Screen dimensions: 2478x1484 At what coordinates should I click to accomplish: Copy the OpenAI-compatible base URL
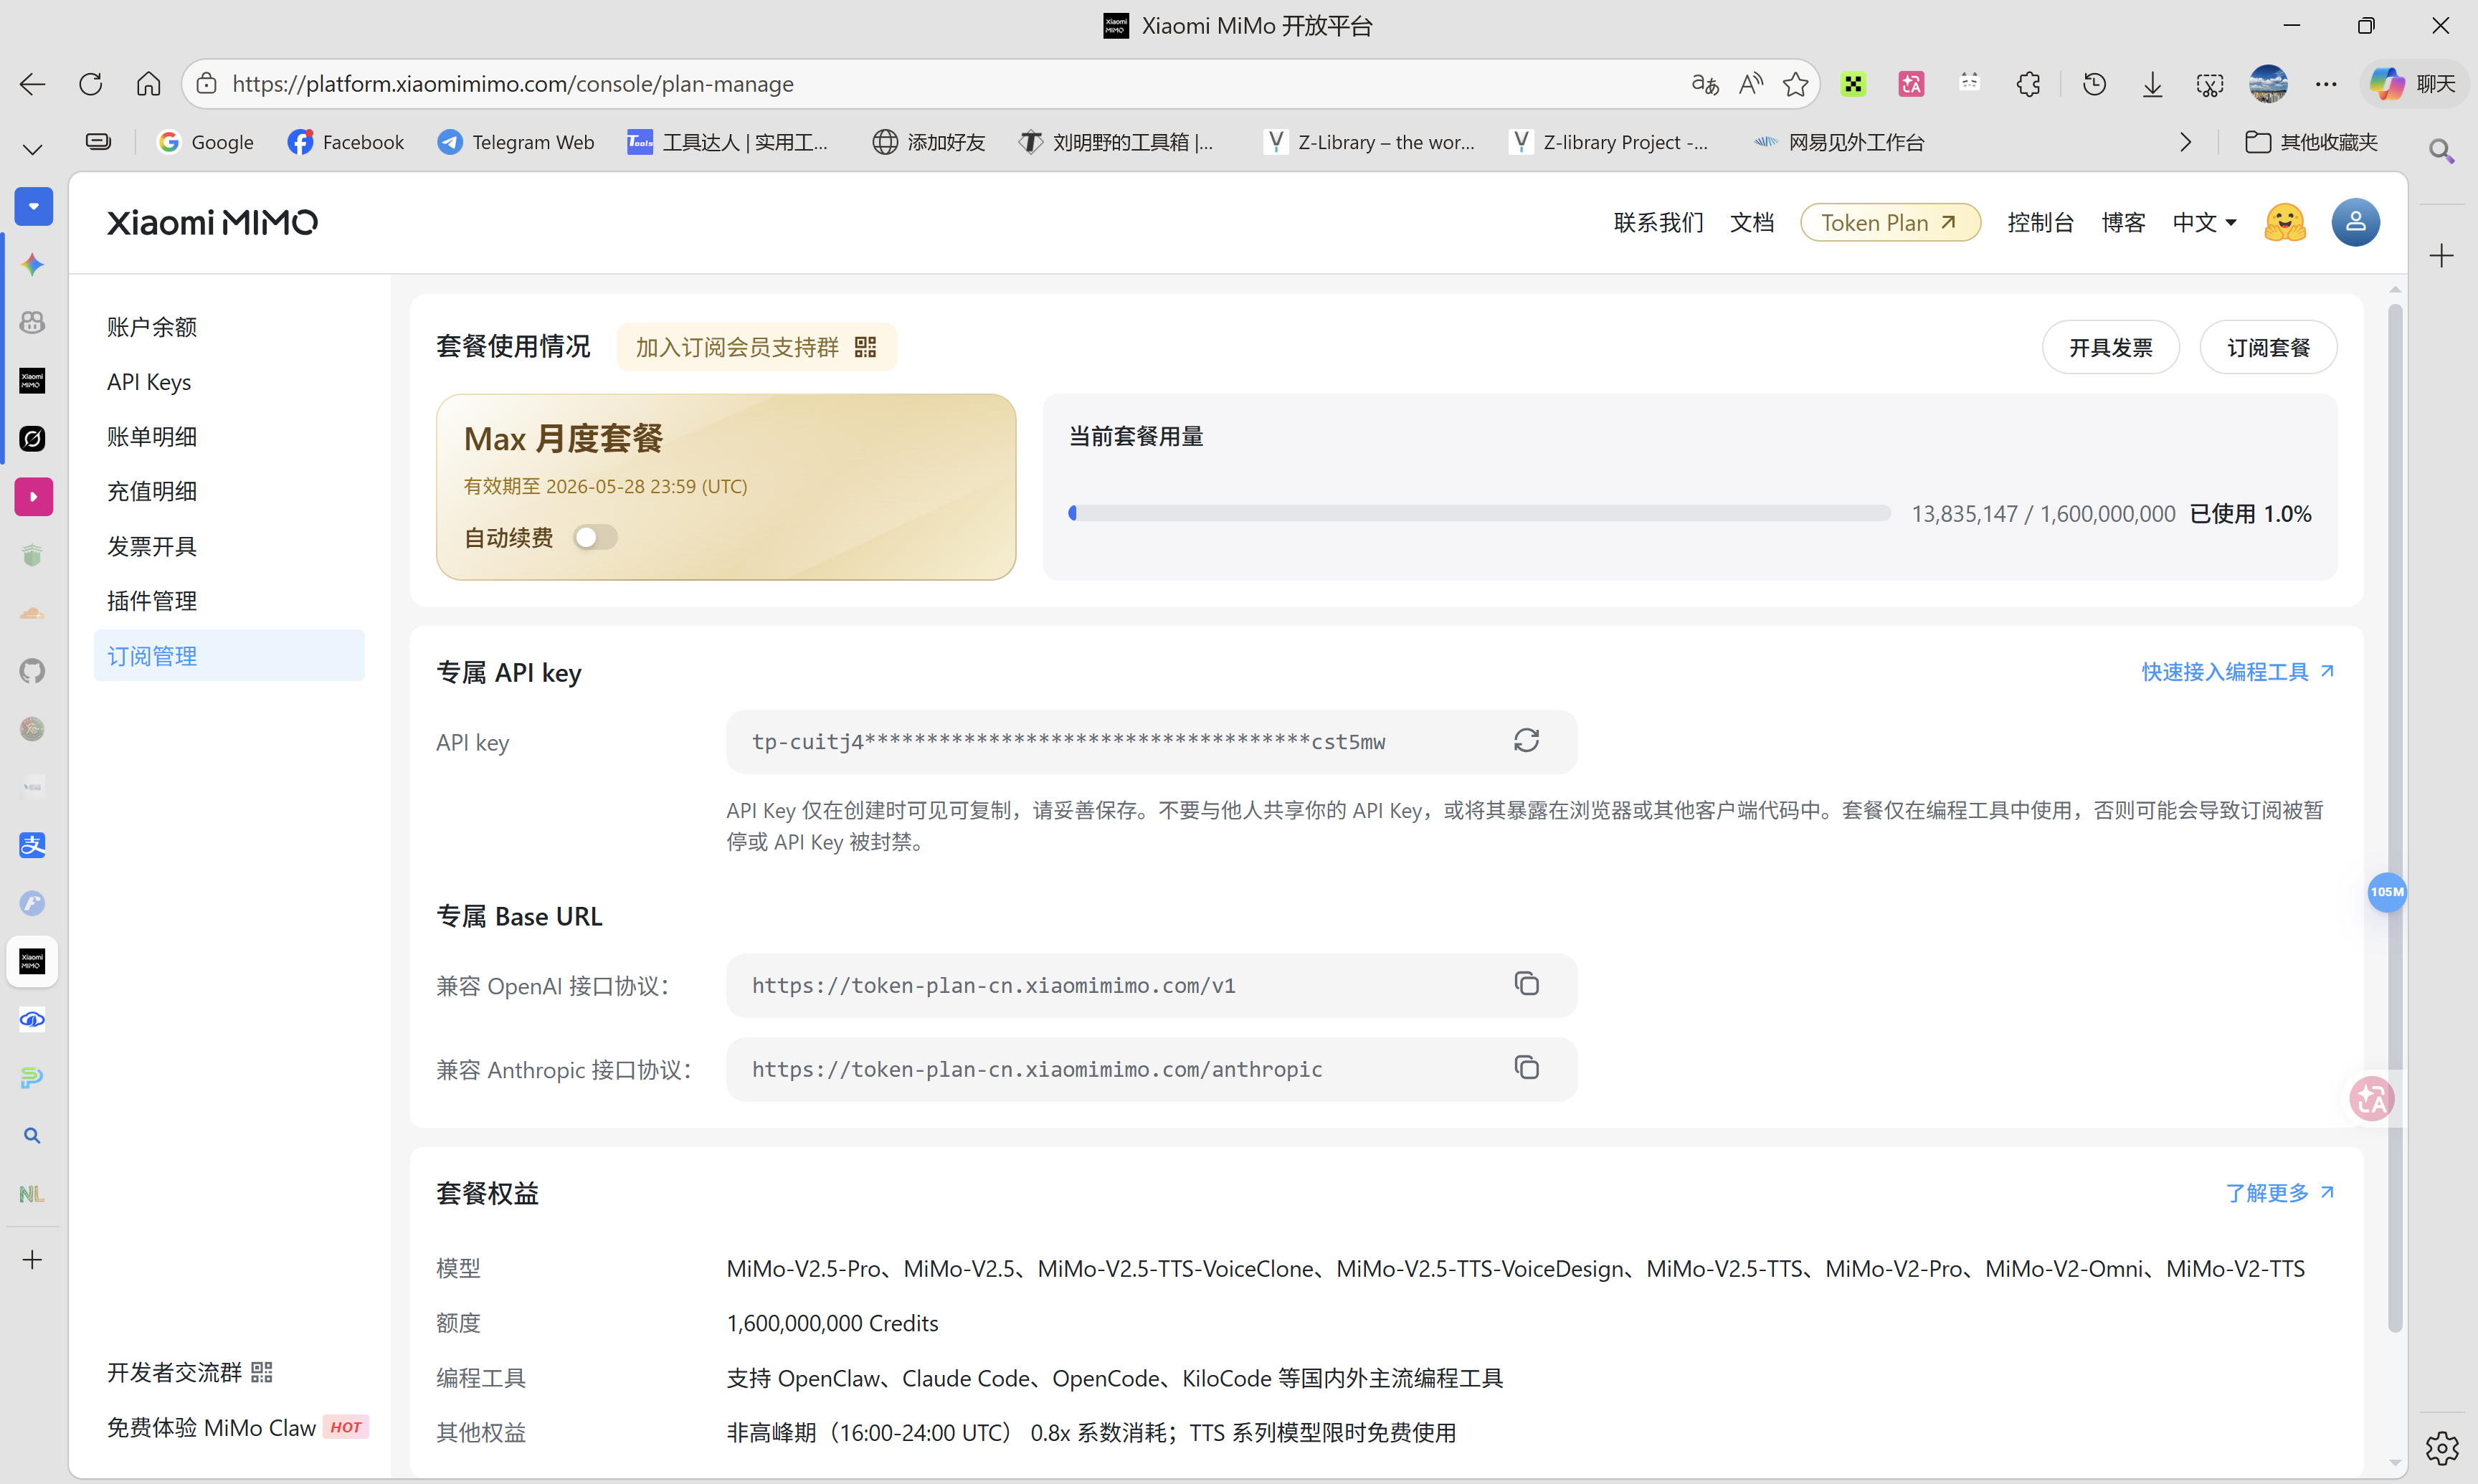pos(1526,985)
